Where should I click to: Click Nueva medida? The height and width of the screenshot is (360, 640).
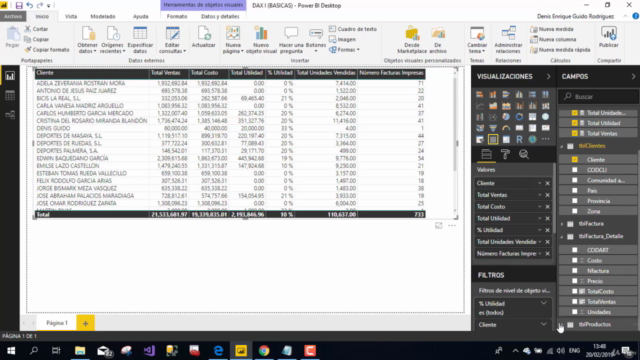tap(551, 29)
